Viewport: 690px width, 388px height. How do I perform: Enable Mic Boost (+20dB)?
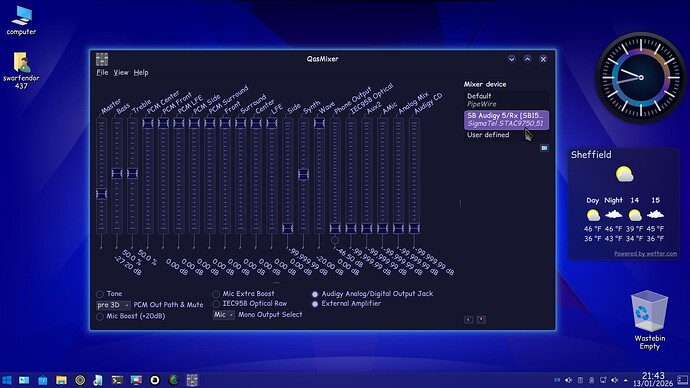click(x=100, y=316)
